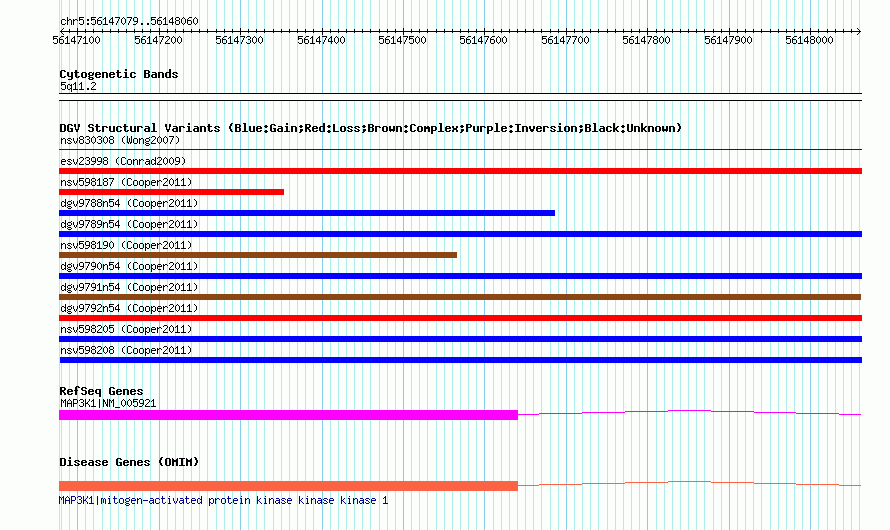Viewport: 890px width, 530px height.
Task: Select the nsv598205 blue gain bar
Action: 460,339
